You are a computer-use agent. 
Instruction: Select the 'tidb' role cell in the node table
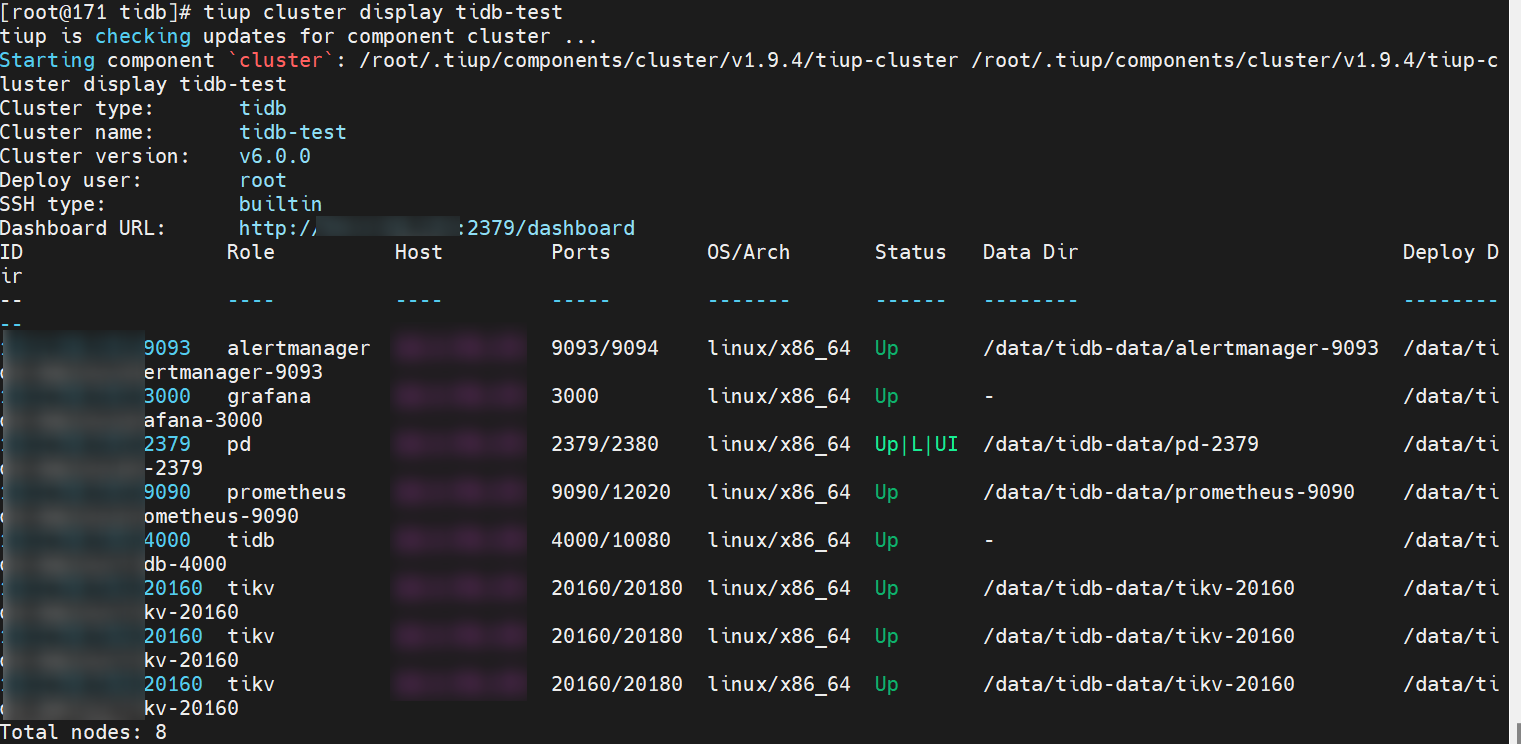[x=251, y=540]
